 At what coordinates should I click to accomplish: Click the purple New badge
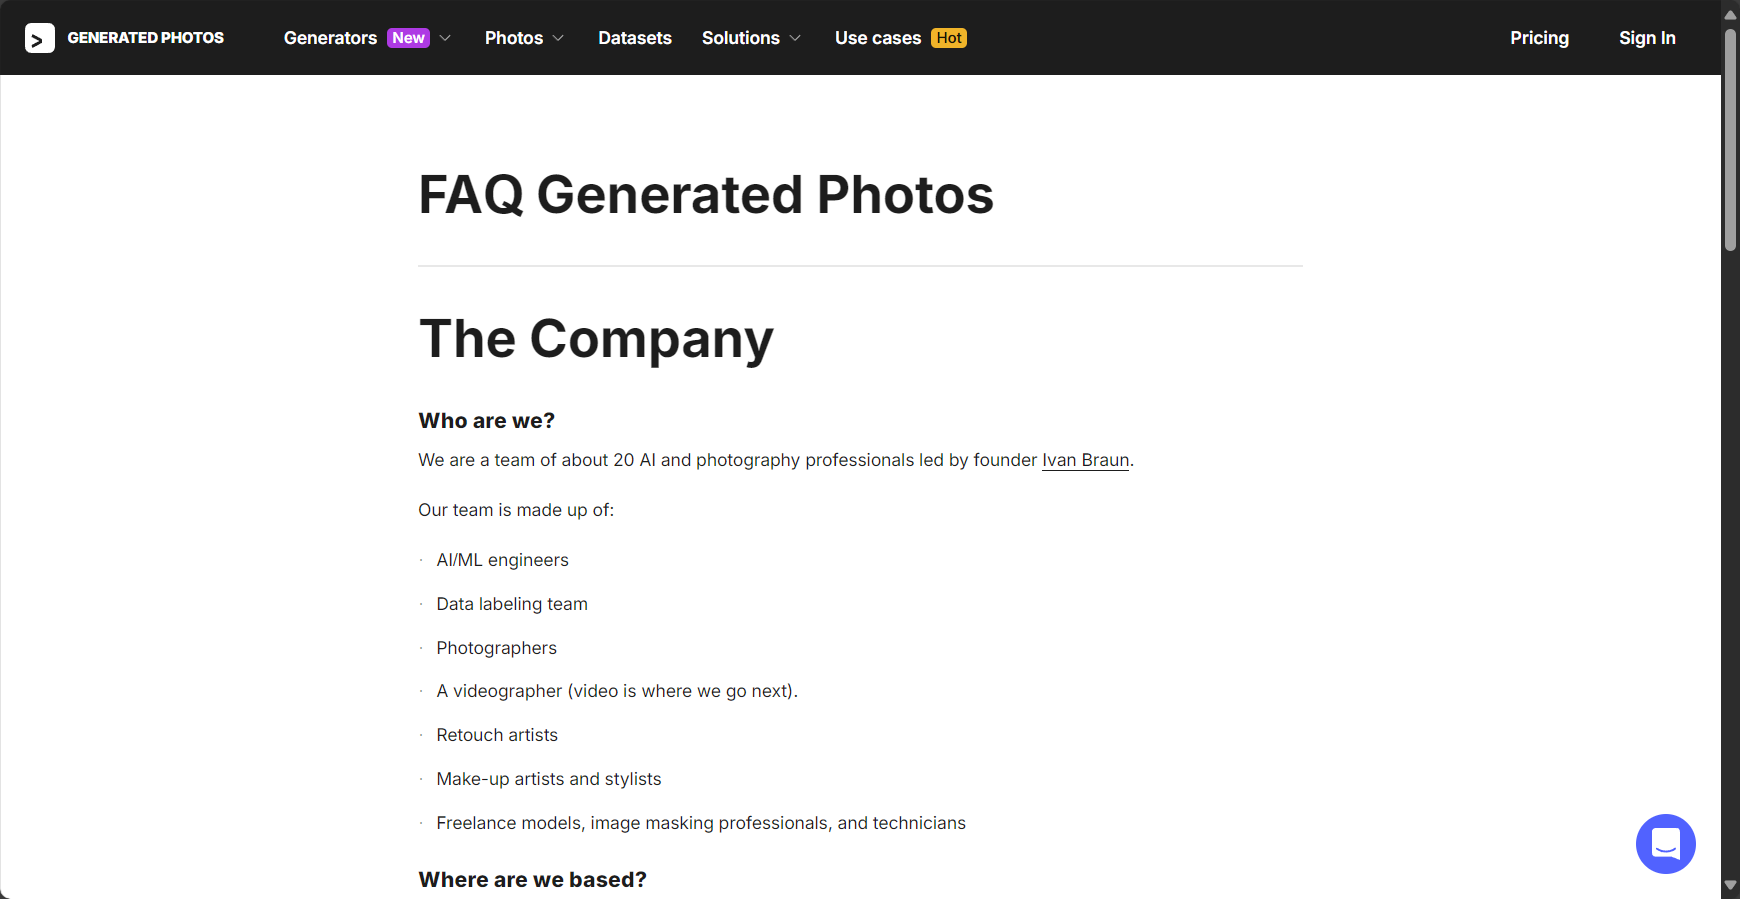tap(408, 38)
